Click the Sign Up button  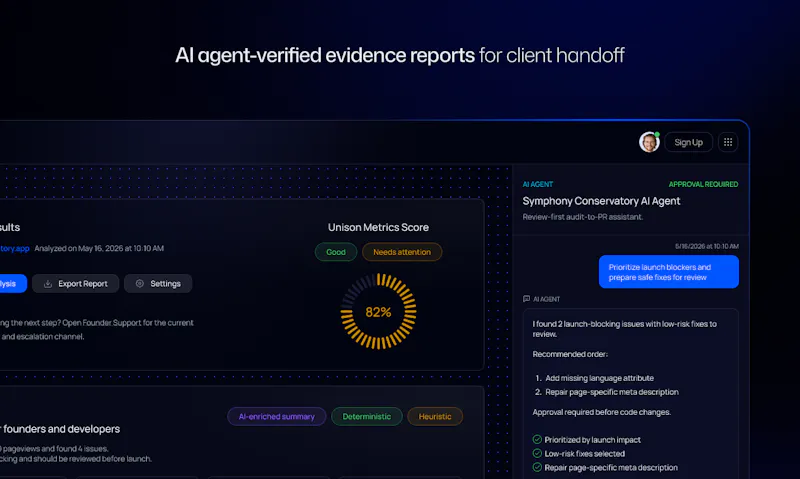(x=688, y=142)
